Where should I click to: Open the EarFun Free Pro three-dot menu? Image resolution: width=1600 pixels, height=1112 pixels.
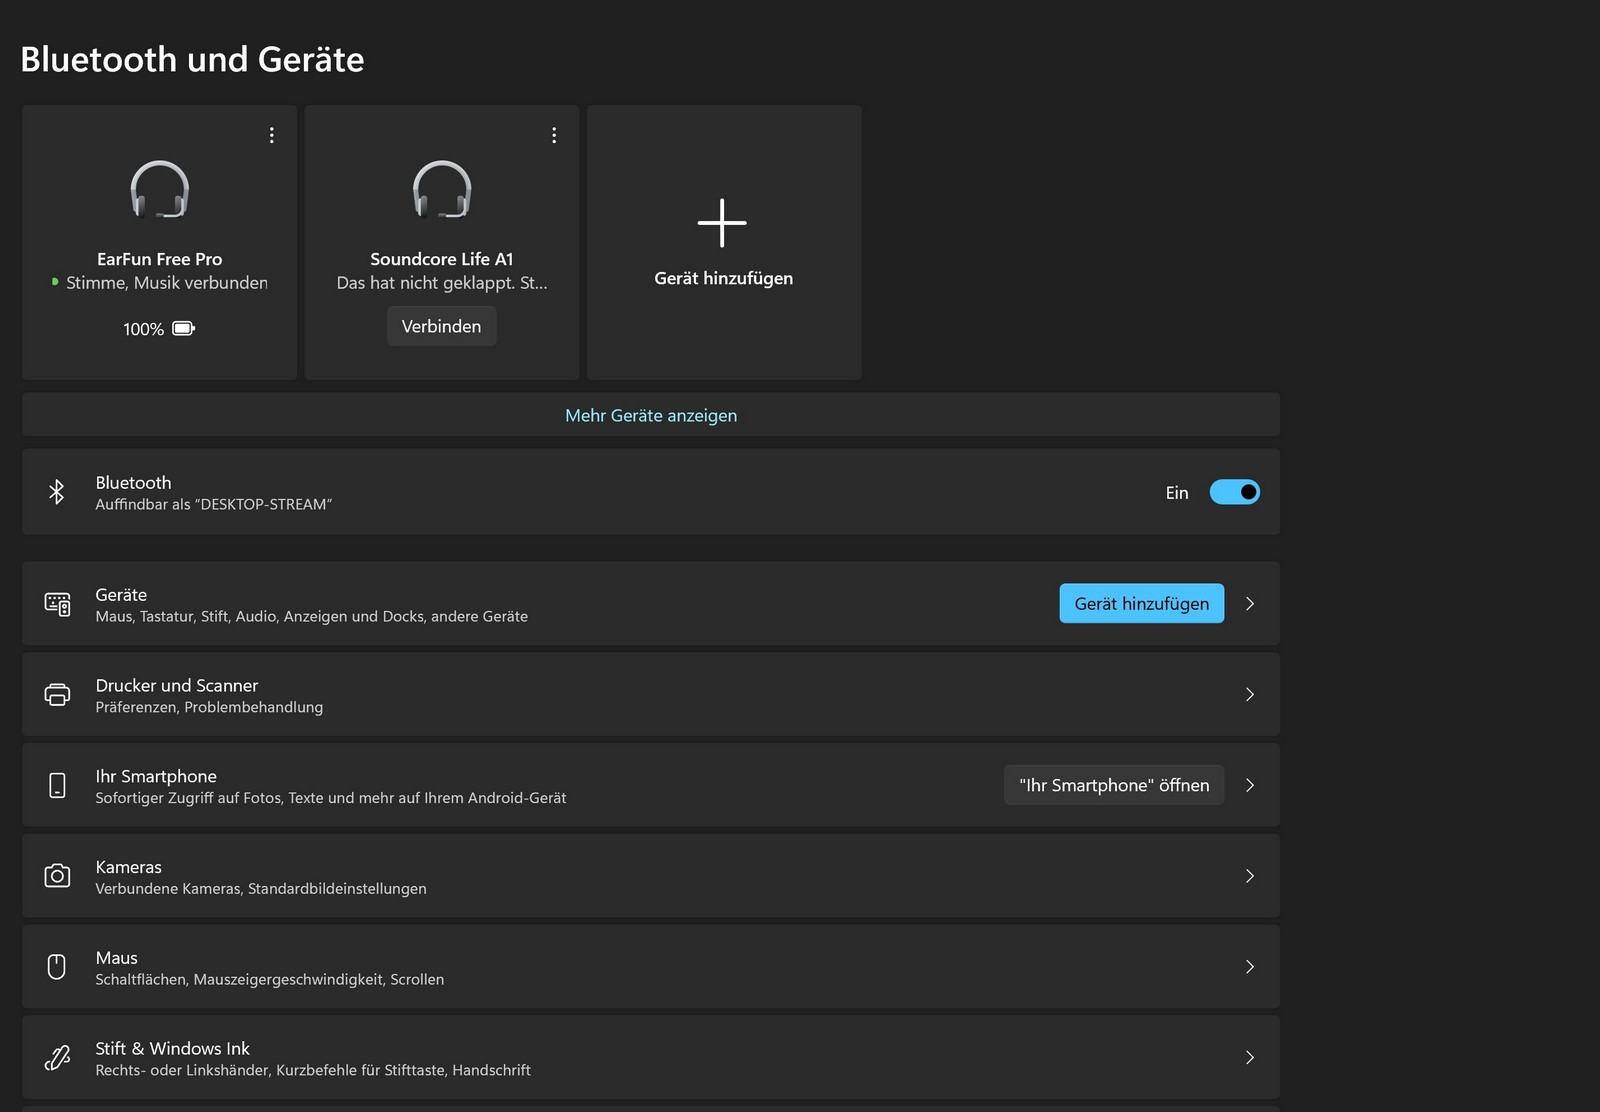271,135
